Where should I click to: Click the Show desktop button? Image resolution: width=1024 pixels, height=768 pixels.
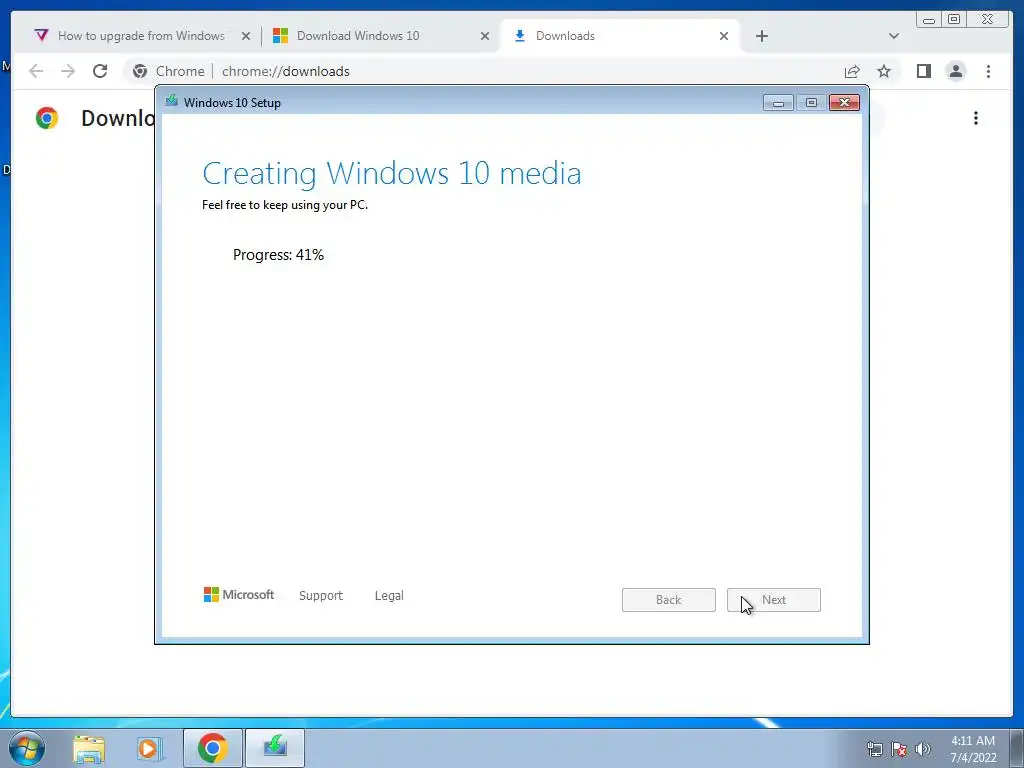point(1017,748)
